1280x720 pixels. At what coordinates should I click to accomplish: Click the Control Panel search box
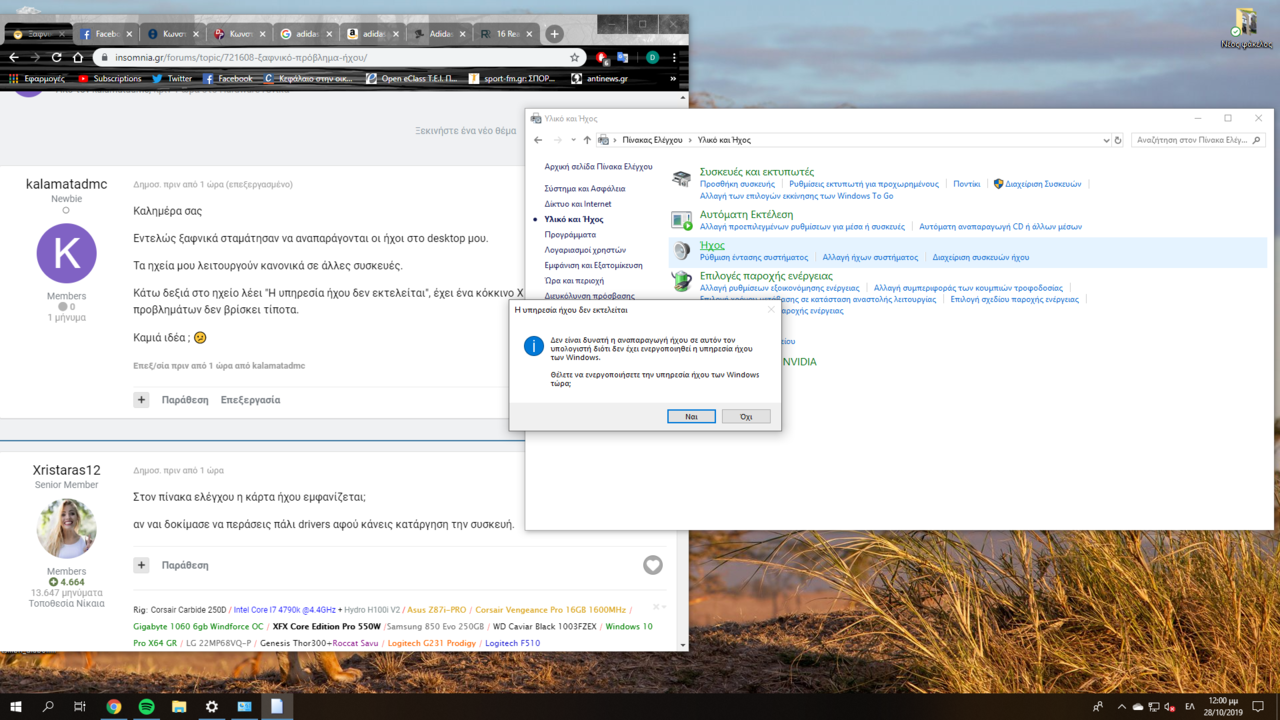[x=1198, y=140]
